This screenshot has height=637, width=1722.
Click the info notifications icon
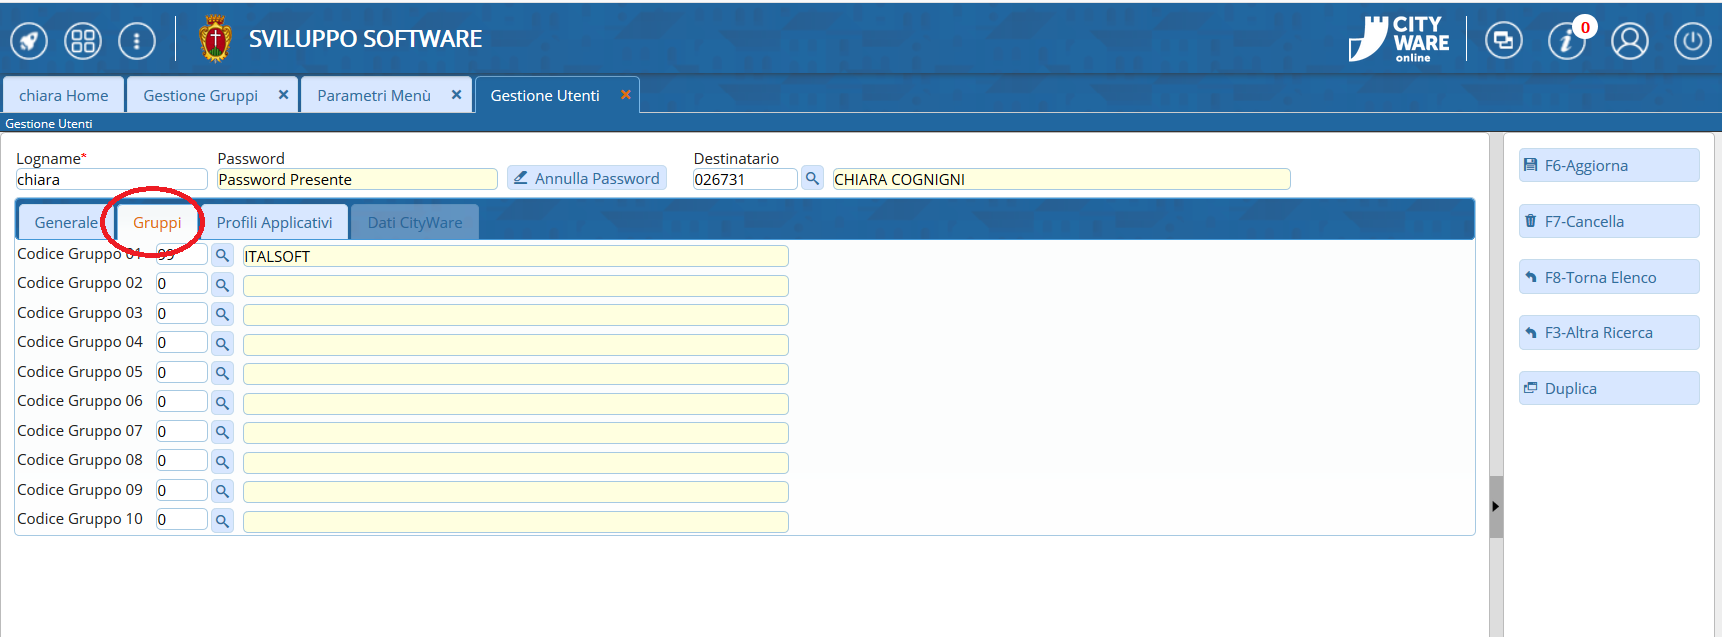click(1566, 41)
